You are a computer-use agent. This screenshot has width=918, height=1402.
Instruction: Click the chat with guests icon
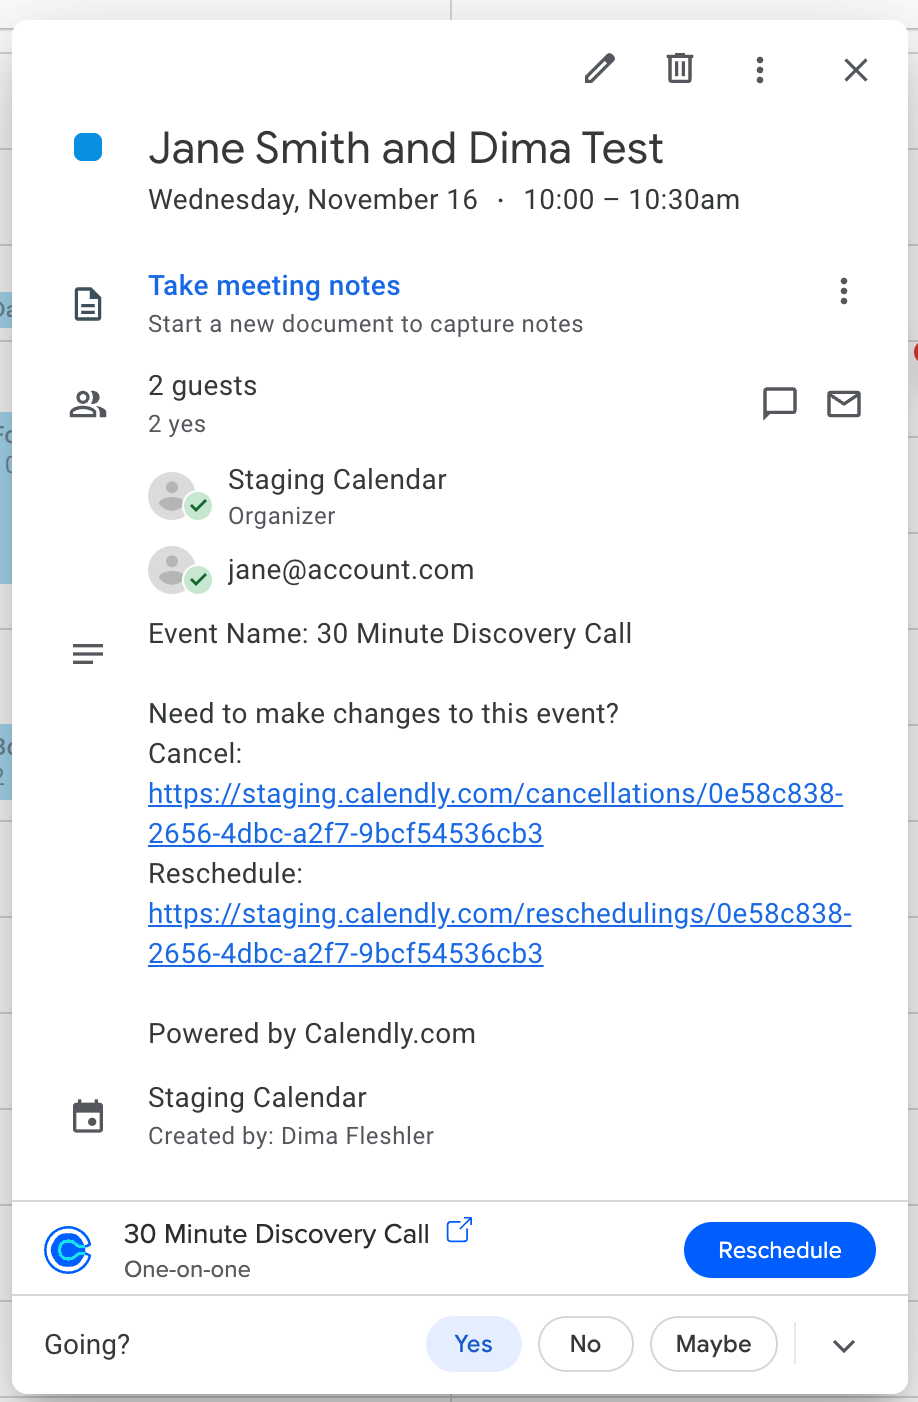[780, 403]
